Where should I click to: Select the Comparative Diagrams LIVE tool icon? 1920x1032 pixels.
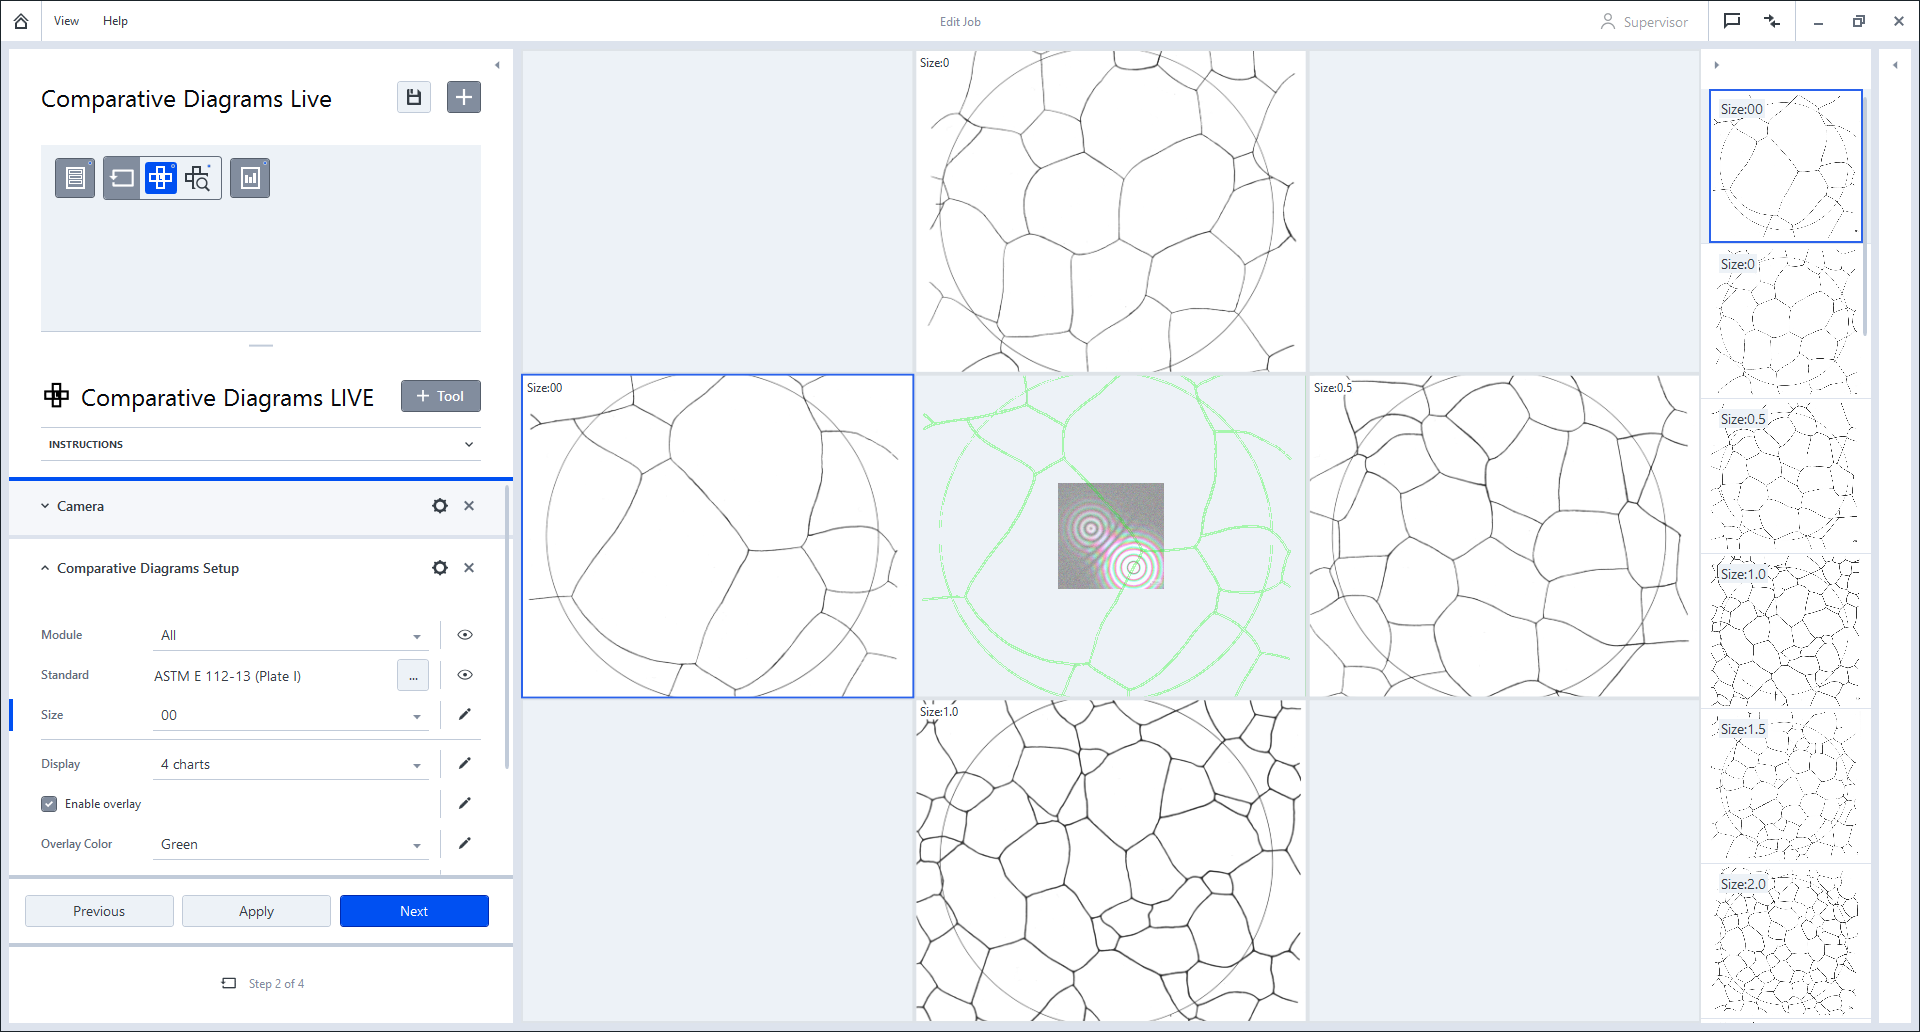coord(160,177)
